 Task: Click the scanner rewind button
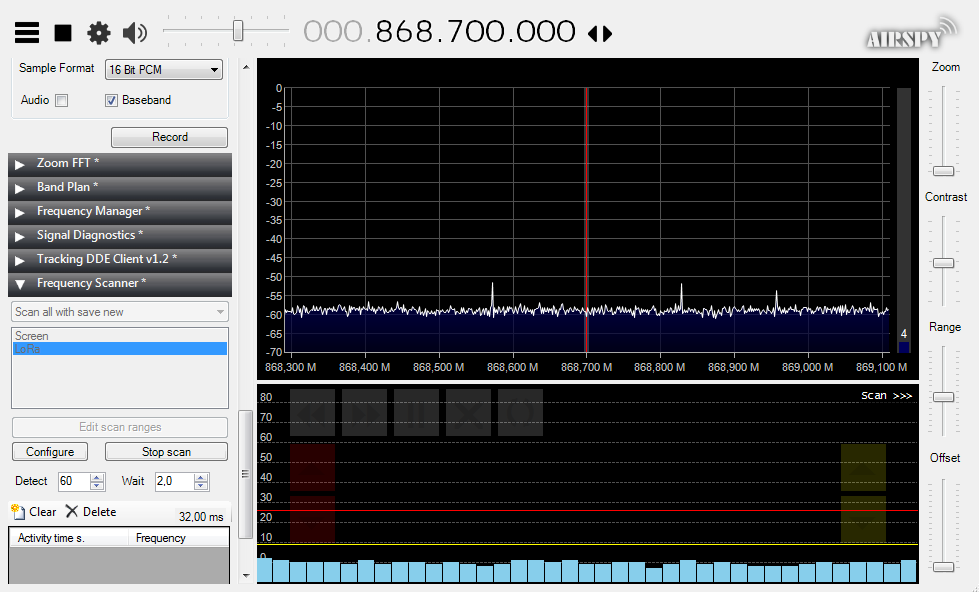pyautogui.click(x=312, y=413)
